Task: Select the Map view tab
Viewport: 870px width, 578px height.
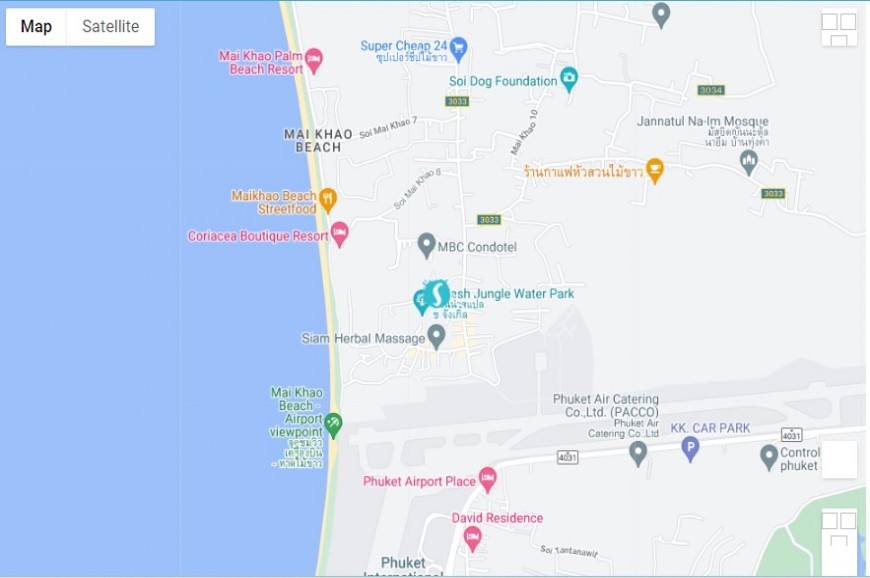Action: tap(36, 27)
